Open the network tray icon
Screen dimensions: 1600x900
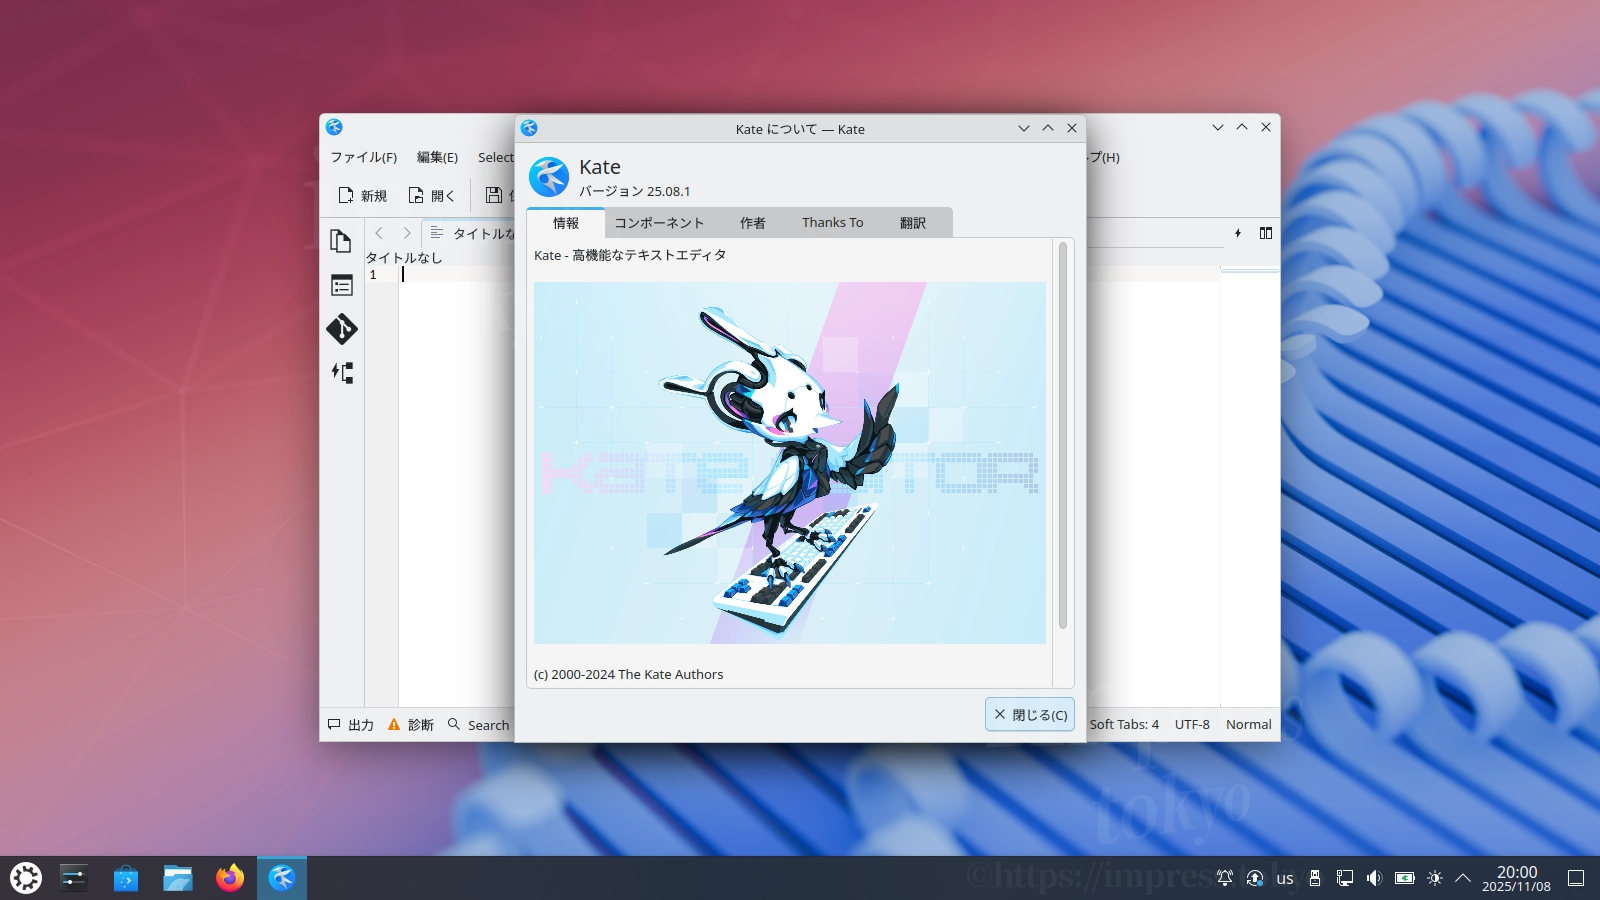(1345, 878)
